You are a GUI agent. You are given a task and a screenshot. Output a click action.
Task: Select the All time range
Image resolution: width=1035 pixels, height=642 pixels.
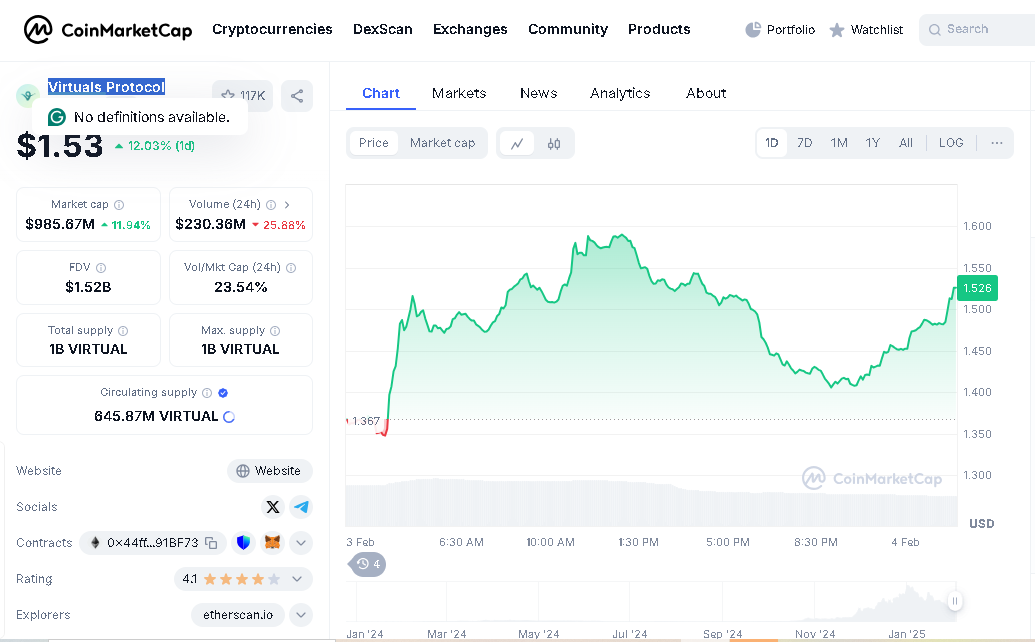tap(906, 143)
